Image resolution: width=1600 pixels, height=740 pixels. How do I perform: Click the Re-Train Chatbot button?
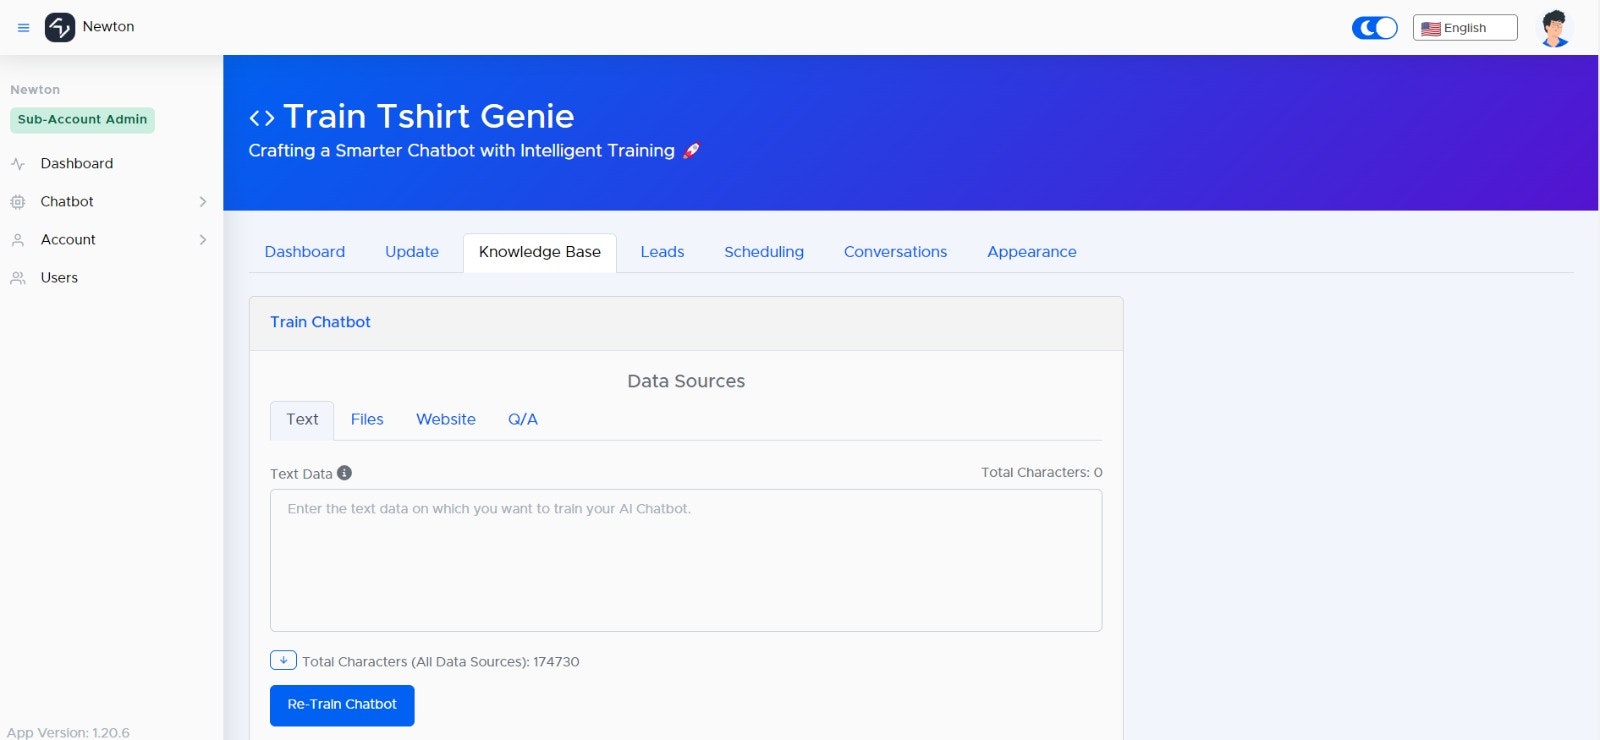(x=342, y=705)
